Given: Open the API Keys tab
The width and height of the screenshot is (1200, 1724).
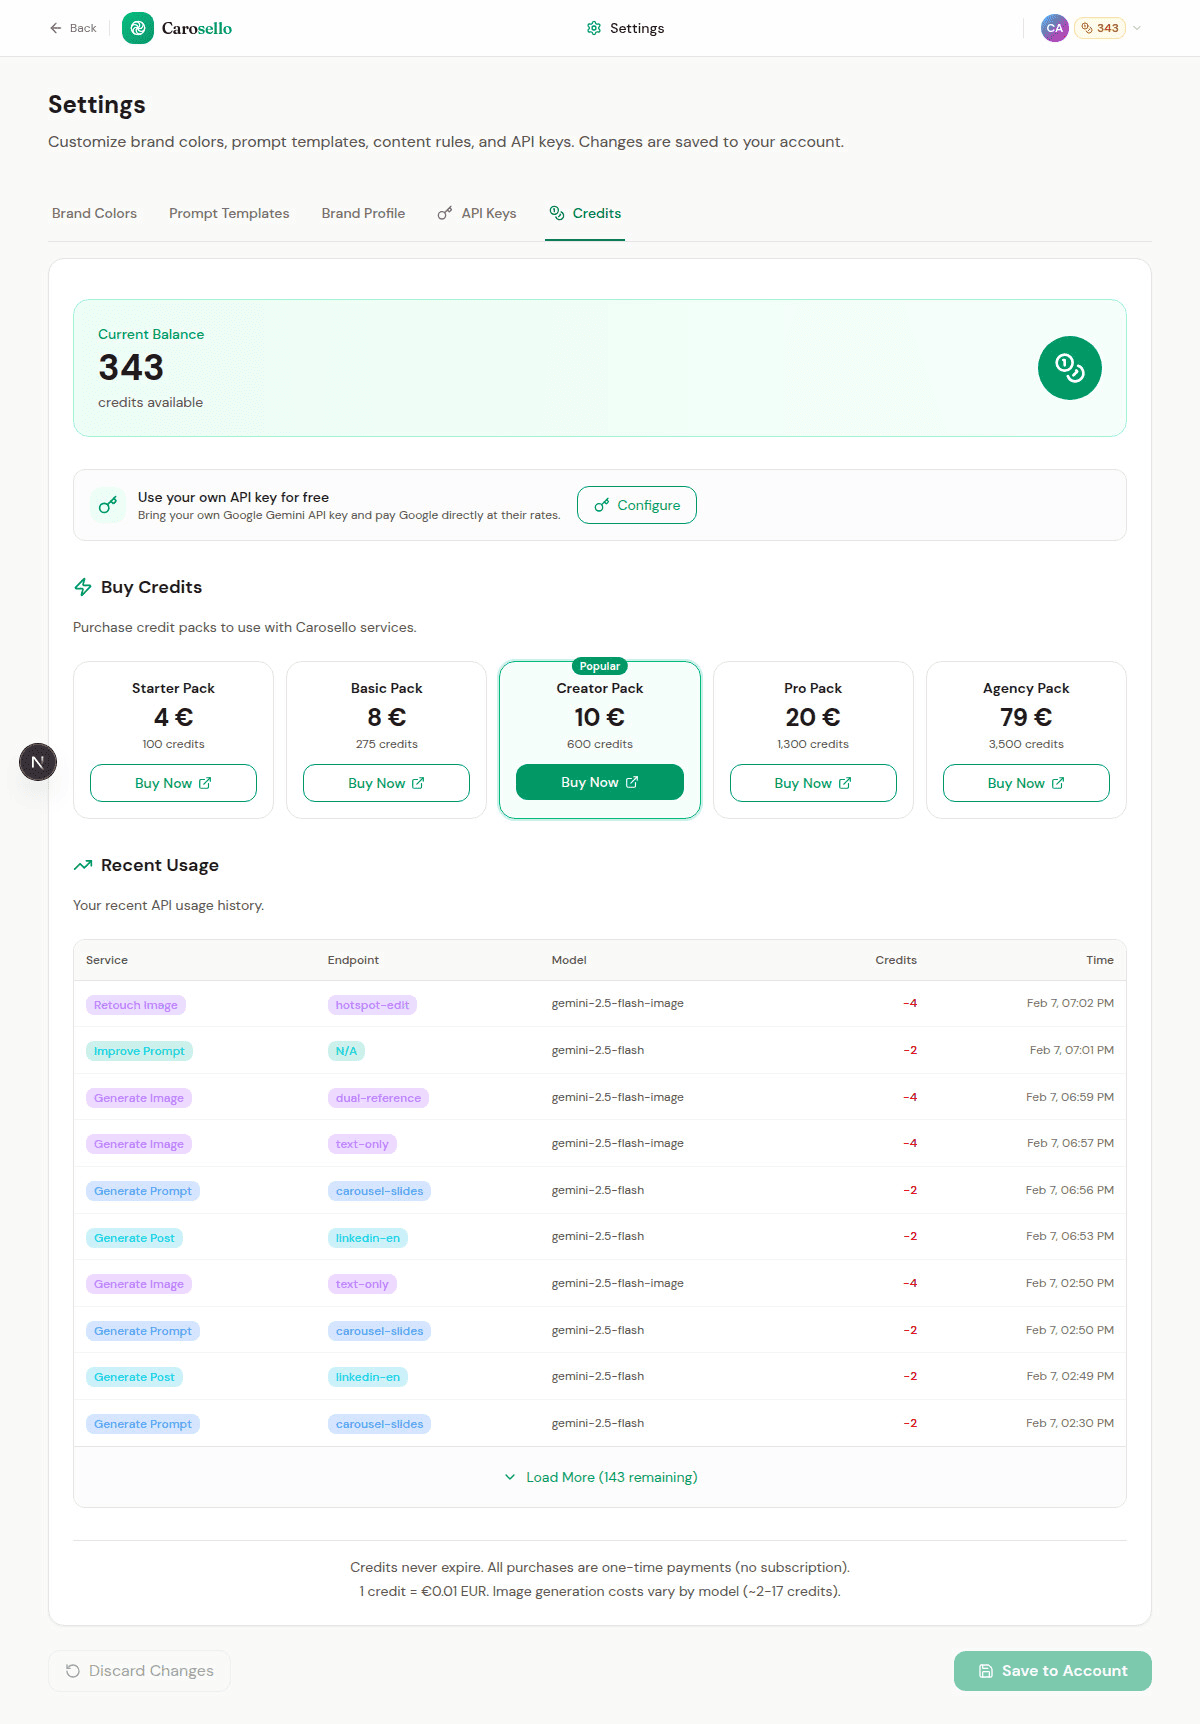Looking at the screenshot, I should click(477, 213).
